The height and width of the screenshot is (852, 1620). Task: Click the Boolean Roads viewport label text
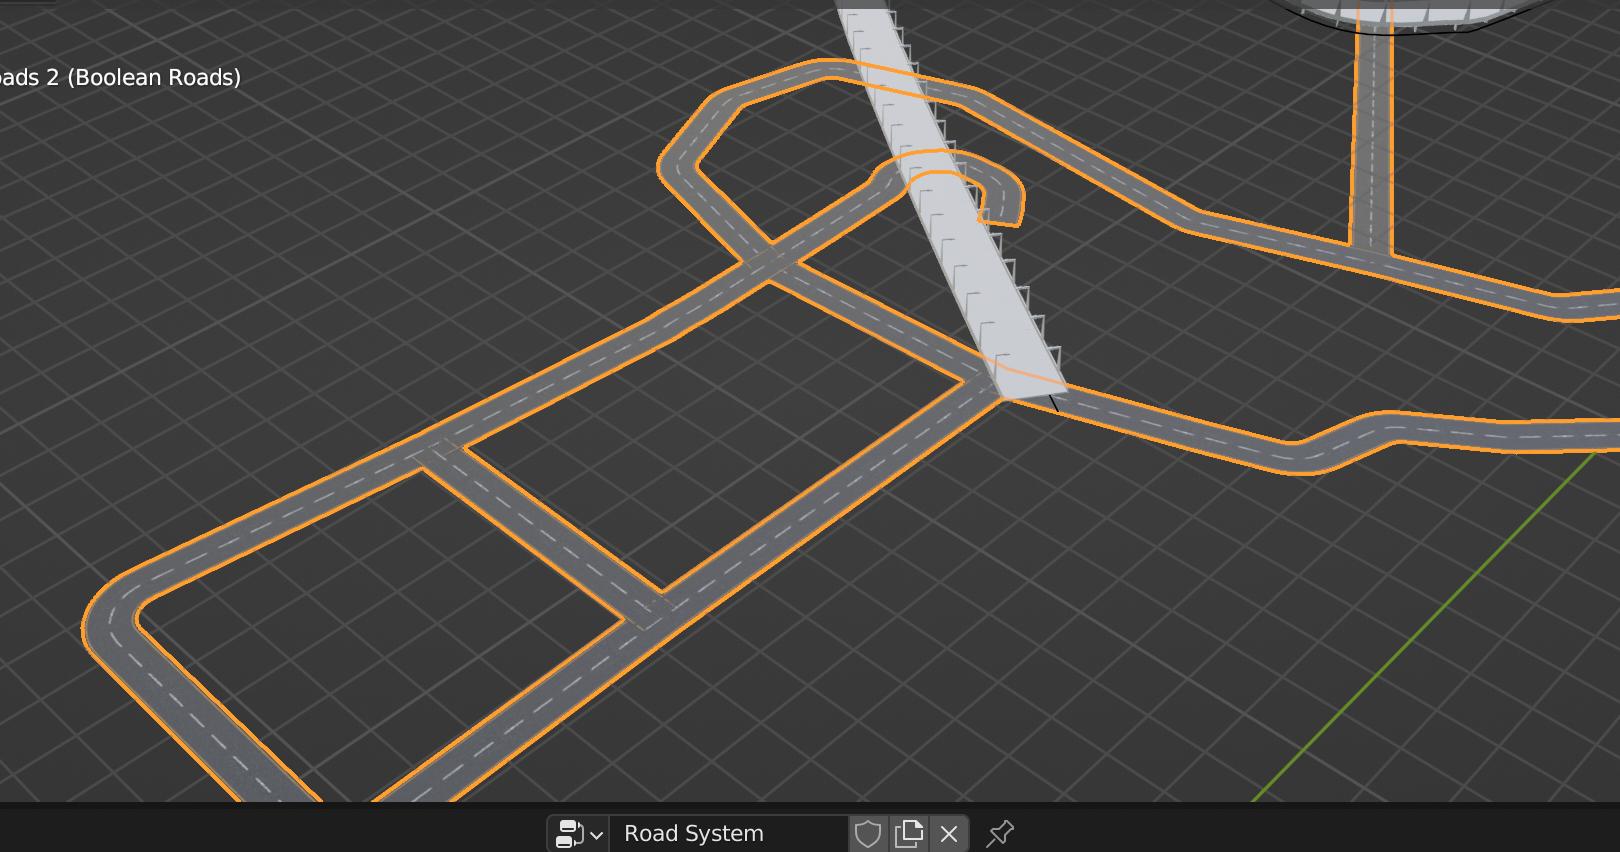(120, 77)
